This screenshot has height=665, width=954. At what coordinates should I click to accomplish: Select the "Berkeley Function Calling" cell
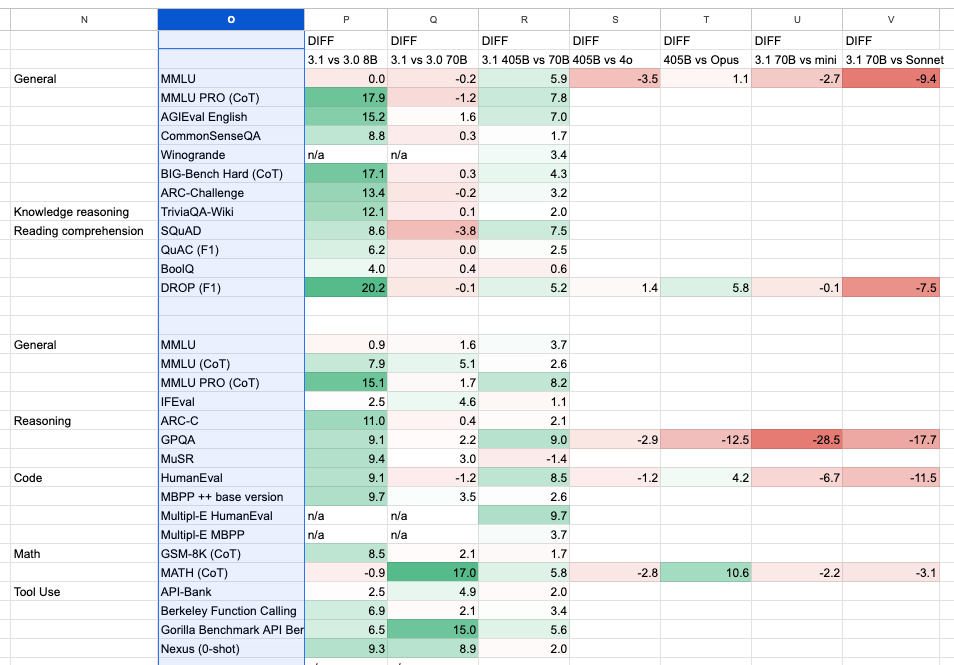point(231,611)
